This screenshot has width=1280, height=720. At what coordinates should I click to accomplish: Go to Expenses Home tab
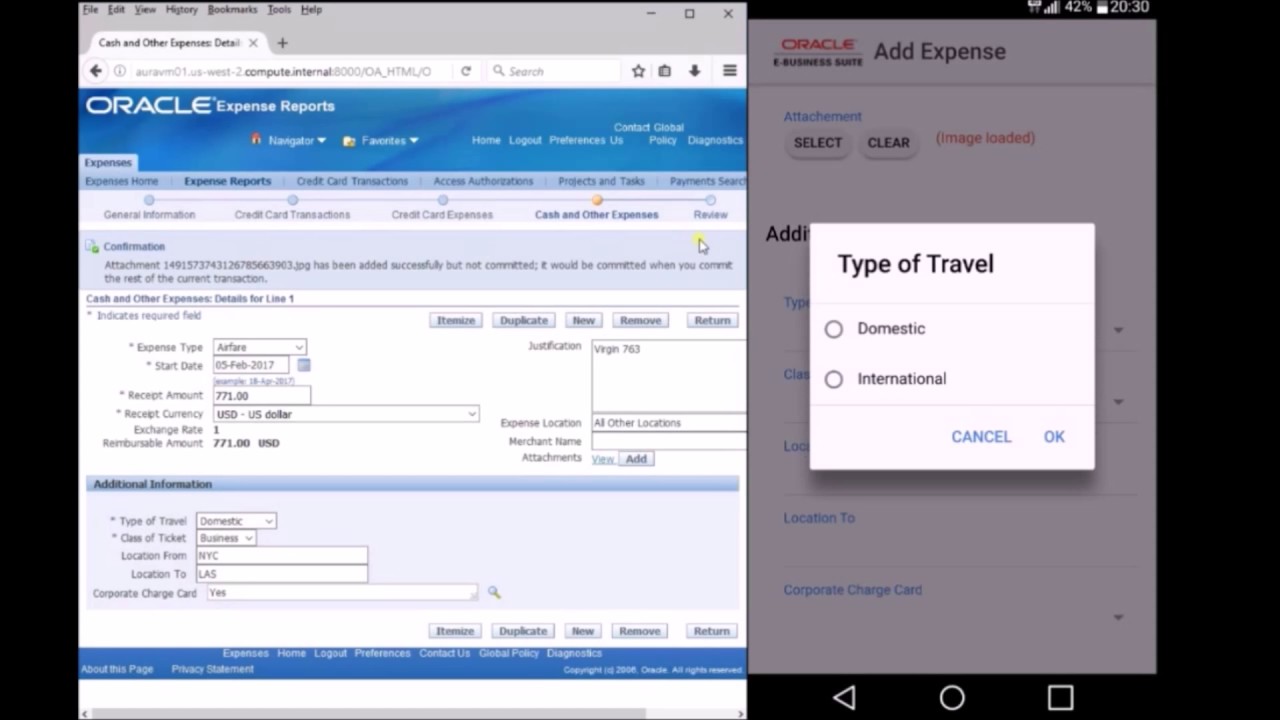[121, 181]
